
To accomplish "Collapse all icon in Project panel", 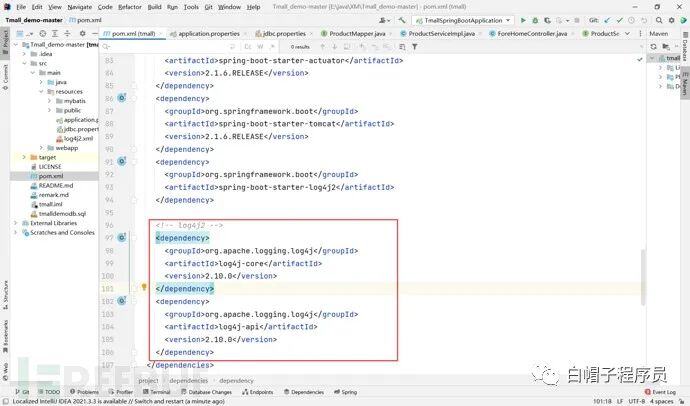I will point(67,33).
